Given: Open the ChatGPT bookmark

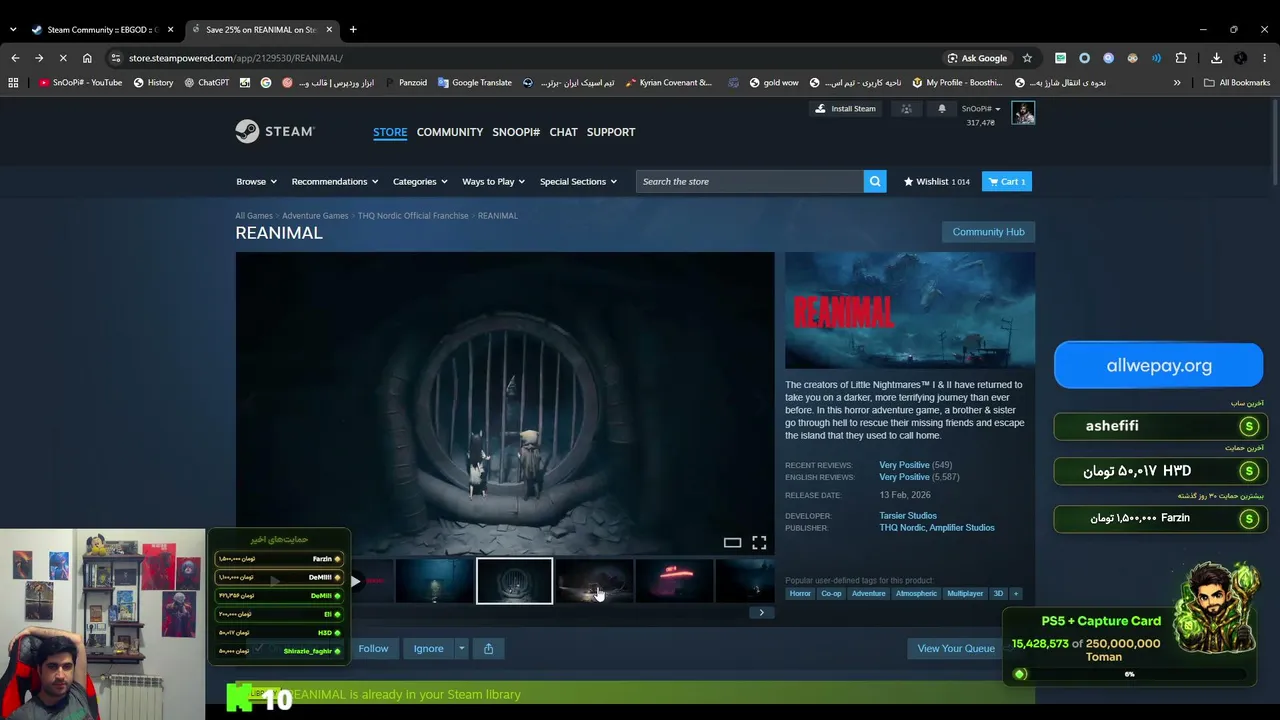Looking at the screenshot, I should [x=206, y=83].
